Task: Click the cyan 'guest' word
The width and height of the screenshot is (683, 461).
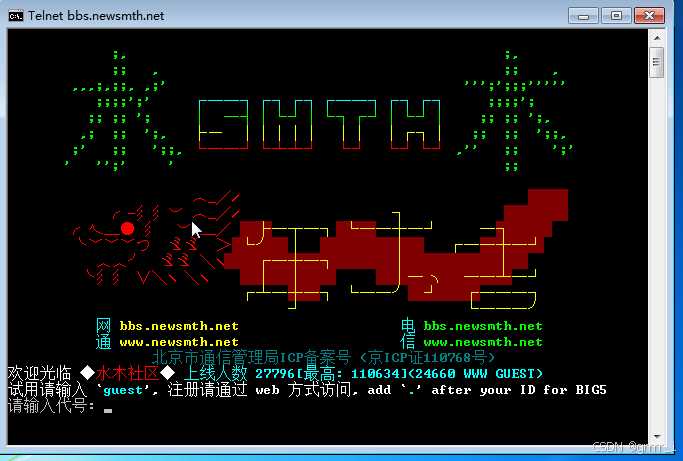Action: tap(123, 390)
